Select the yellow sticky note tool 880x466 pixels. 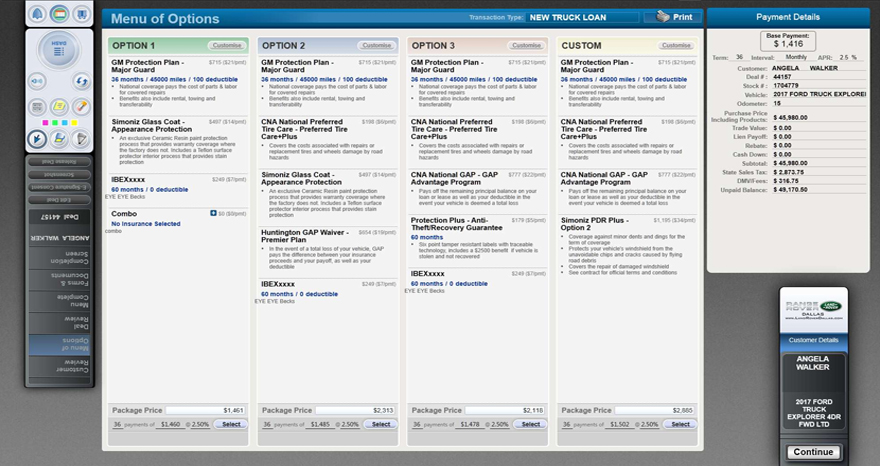pyautogui.click(x=59, y=106)
